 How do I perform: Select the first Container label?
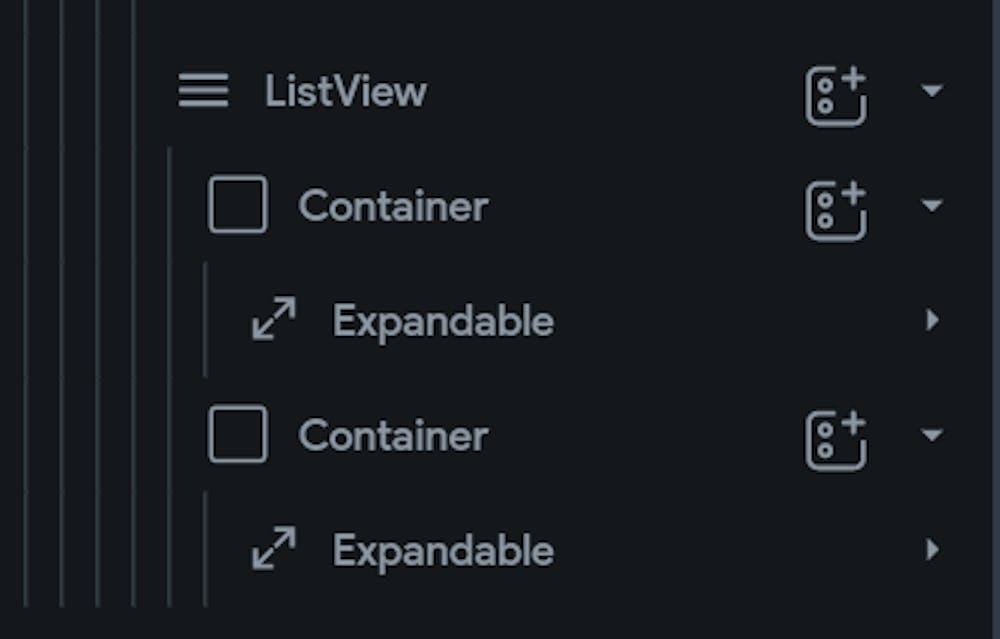[x=393, y=206]
